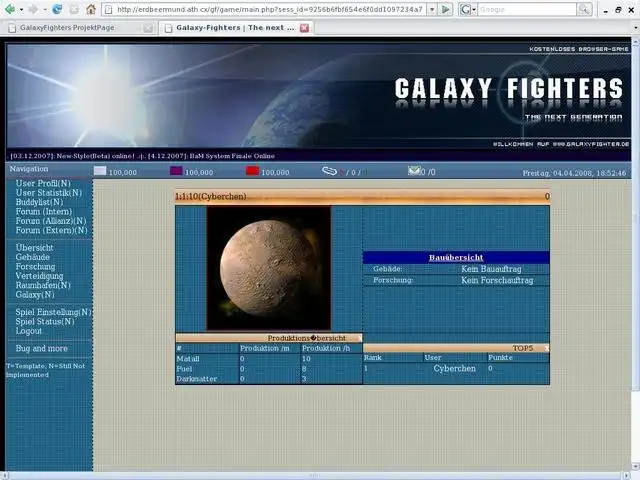Focus the browser address bar

pos(269,9)
